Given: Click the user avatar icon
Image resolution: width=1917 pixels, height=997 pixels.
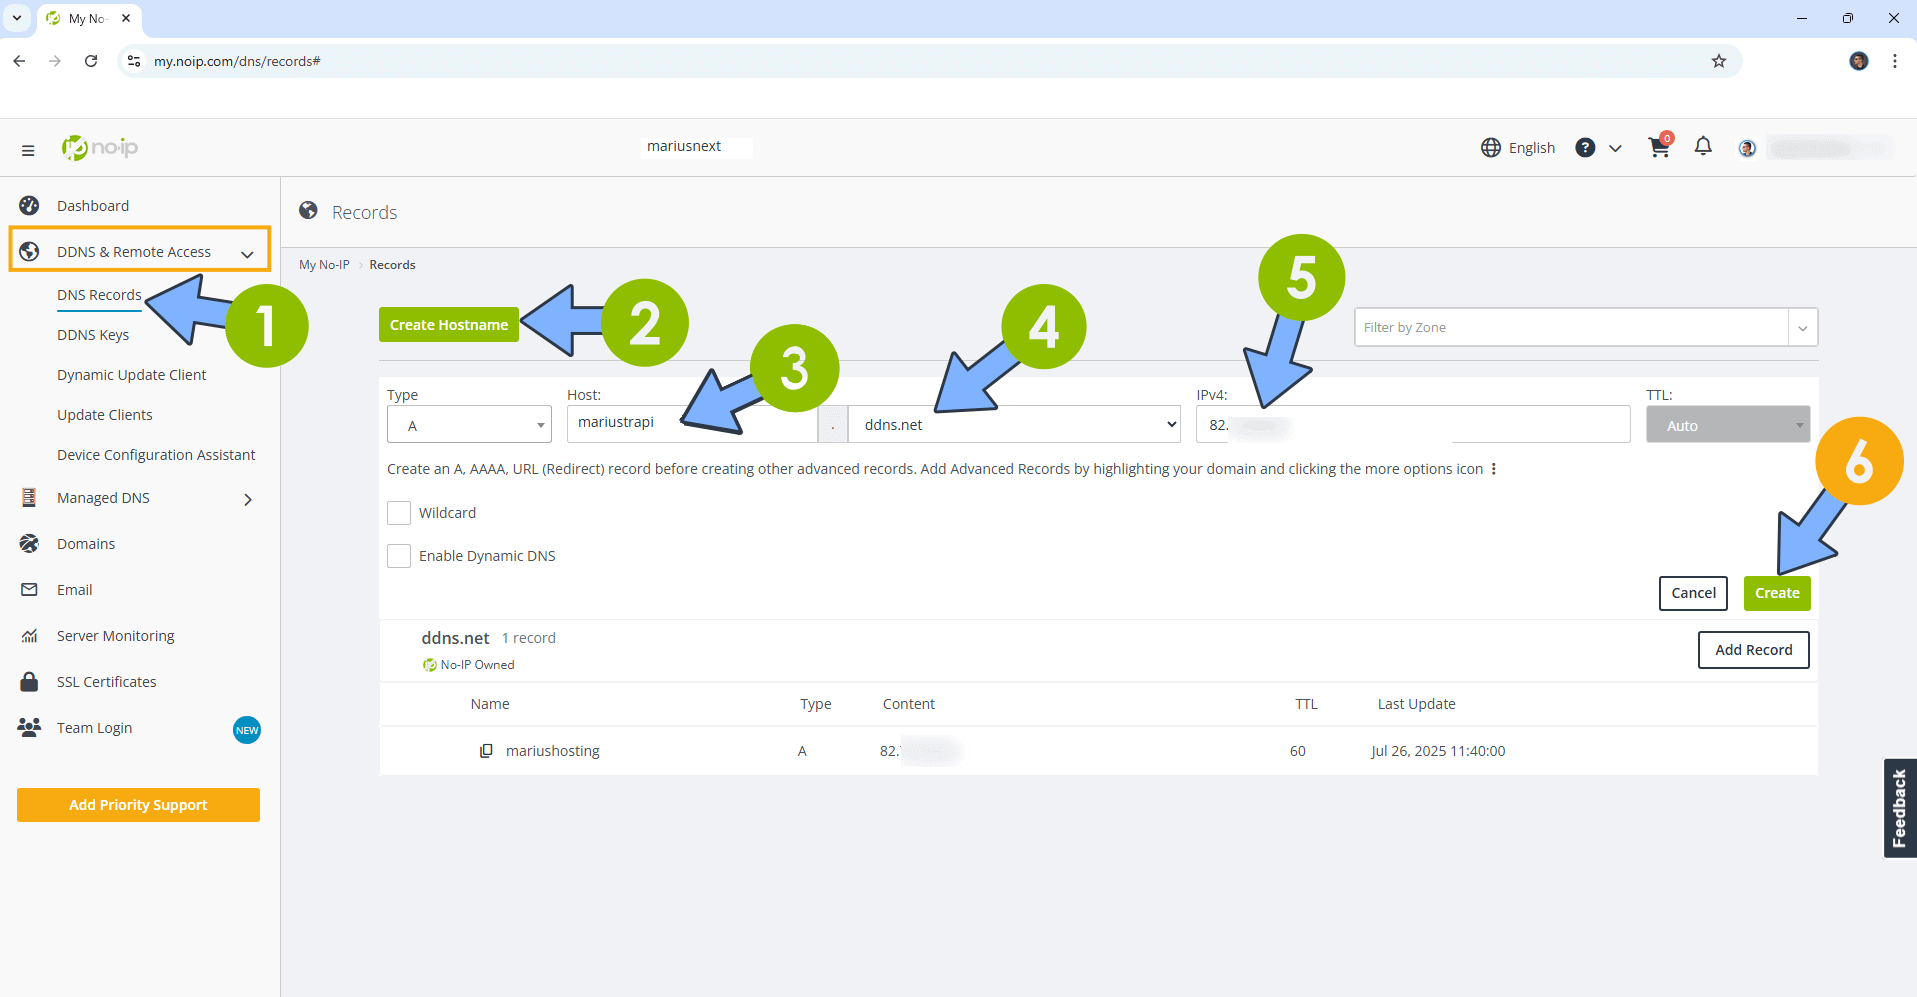Looking at the screenshot, I should point(1746,147).
